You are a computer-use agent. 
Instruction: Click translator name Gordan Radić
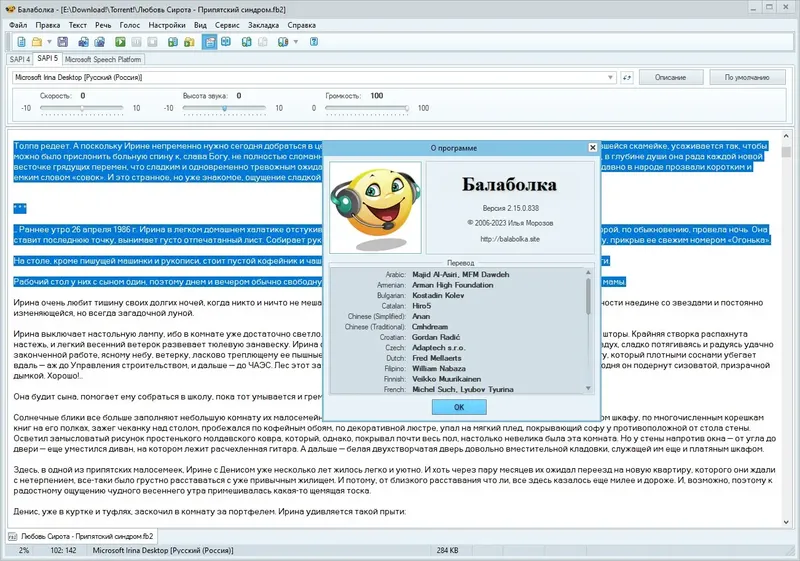tap(436, 337)
